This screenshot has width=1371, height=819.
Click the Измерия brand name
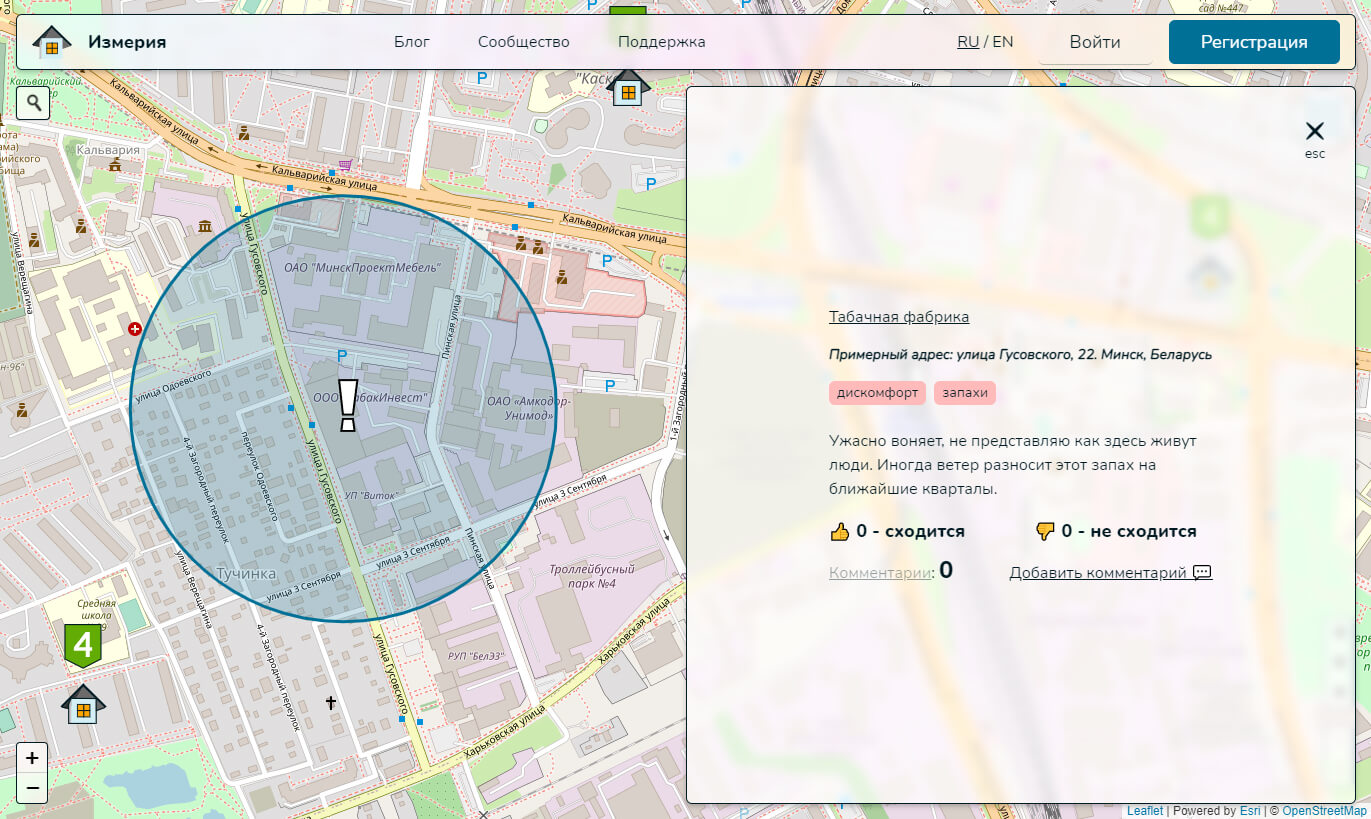[x=127, y=42]
